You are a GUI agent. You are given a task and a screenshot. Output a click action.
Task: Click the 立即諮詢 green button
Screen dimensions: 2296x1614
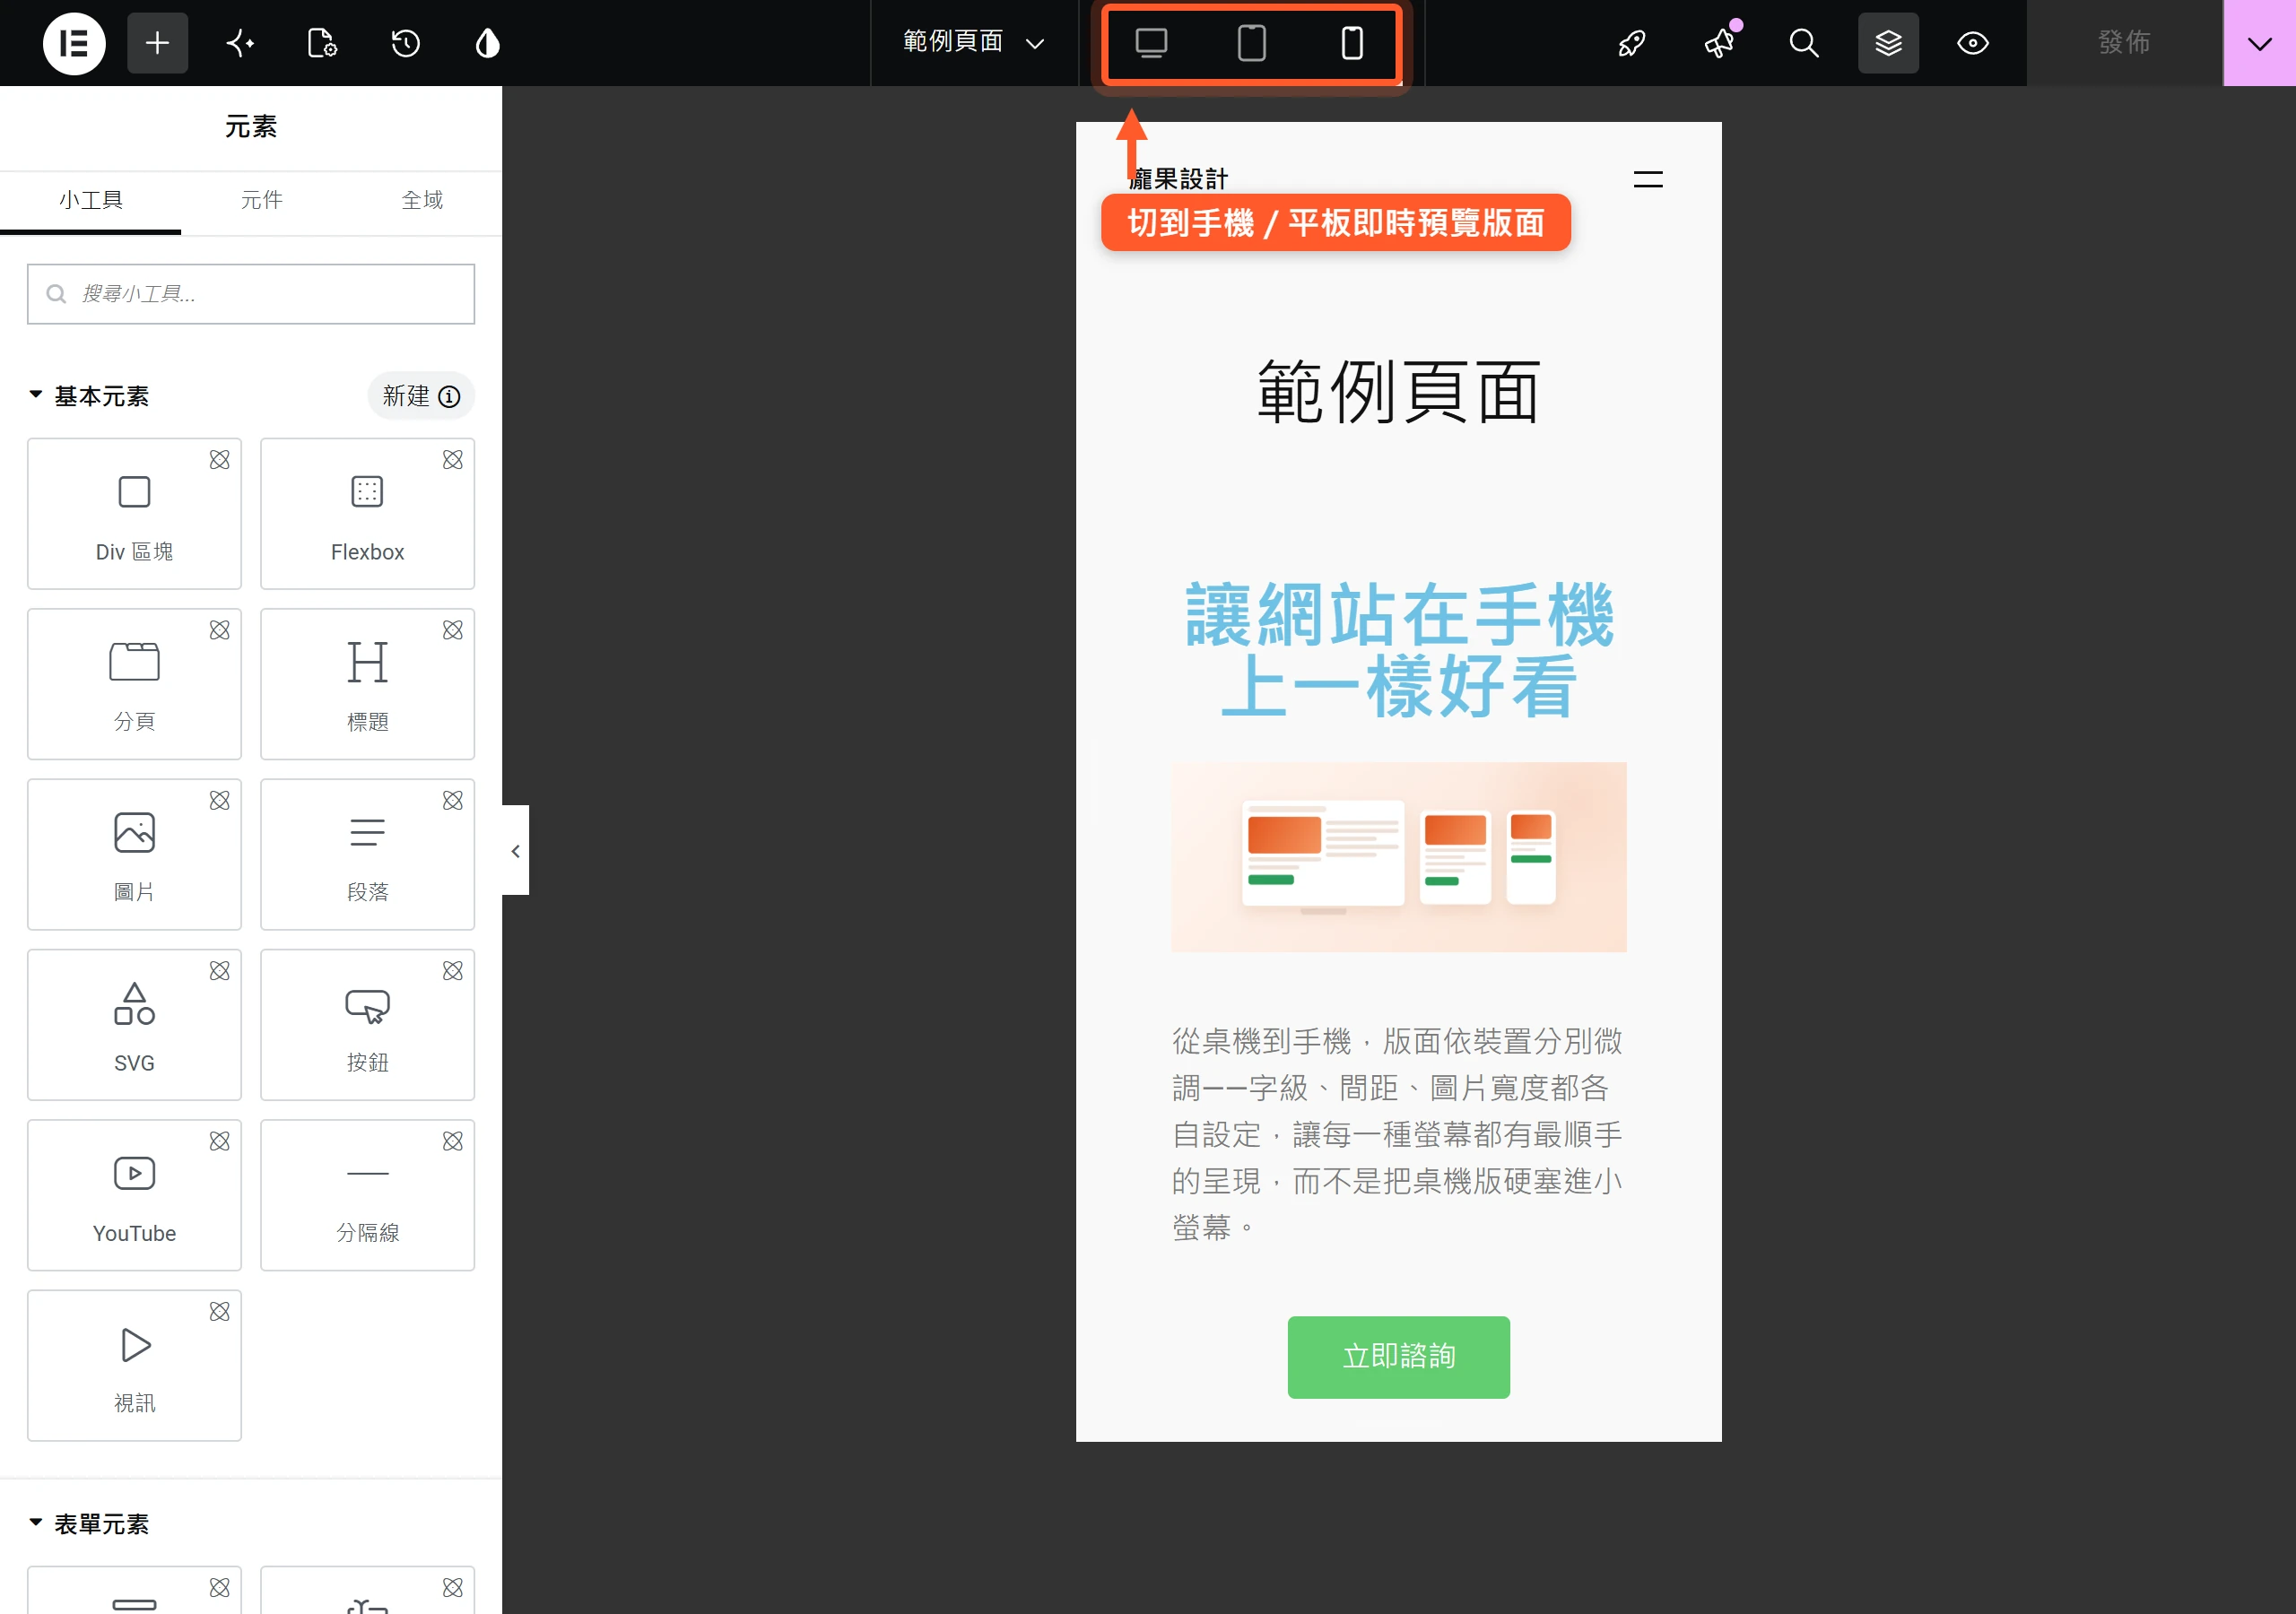1398,1357
